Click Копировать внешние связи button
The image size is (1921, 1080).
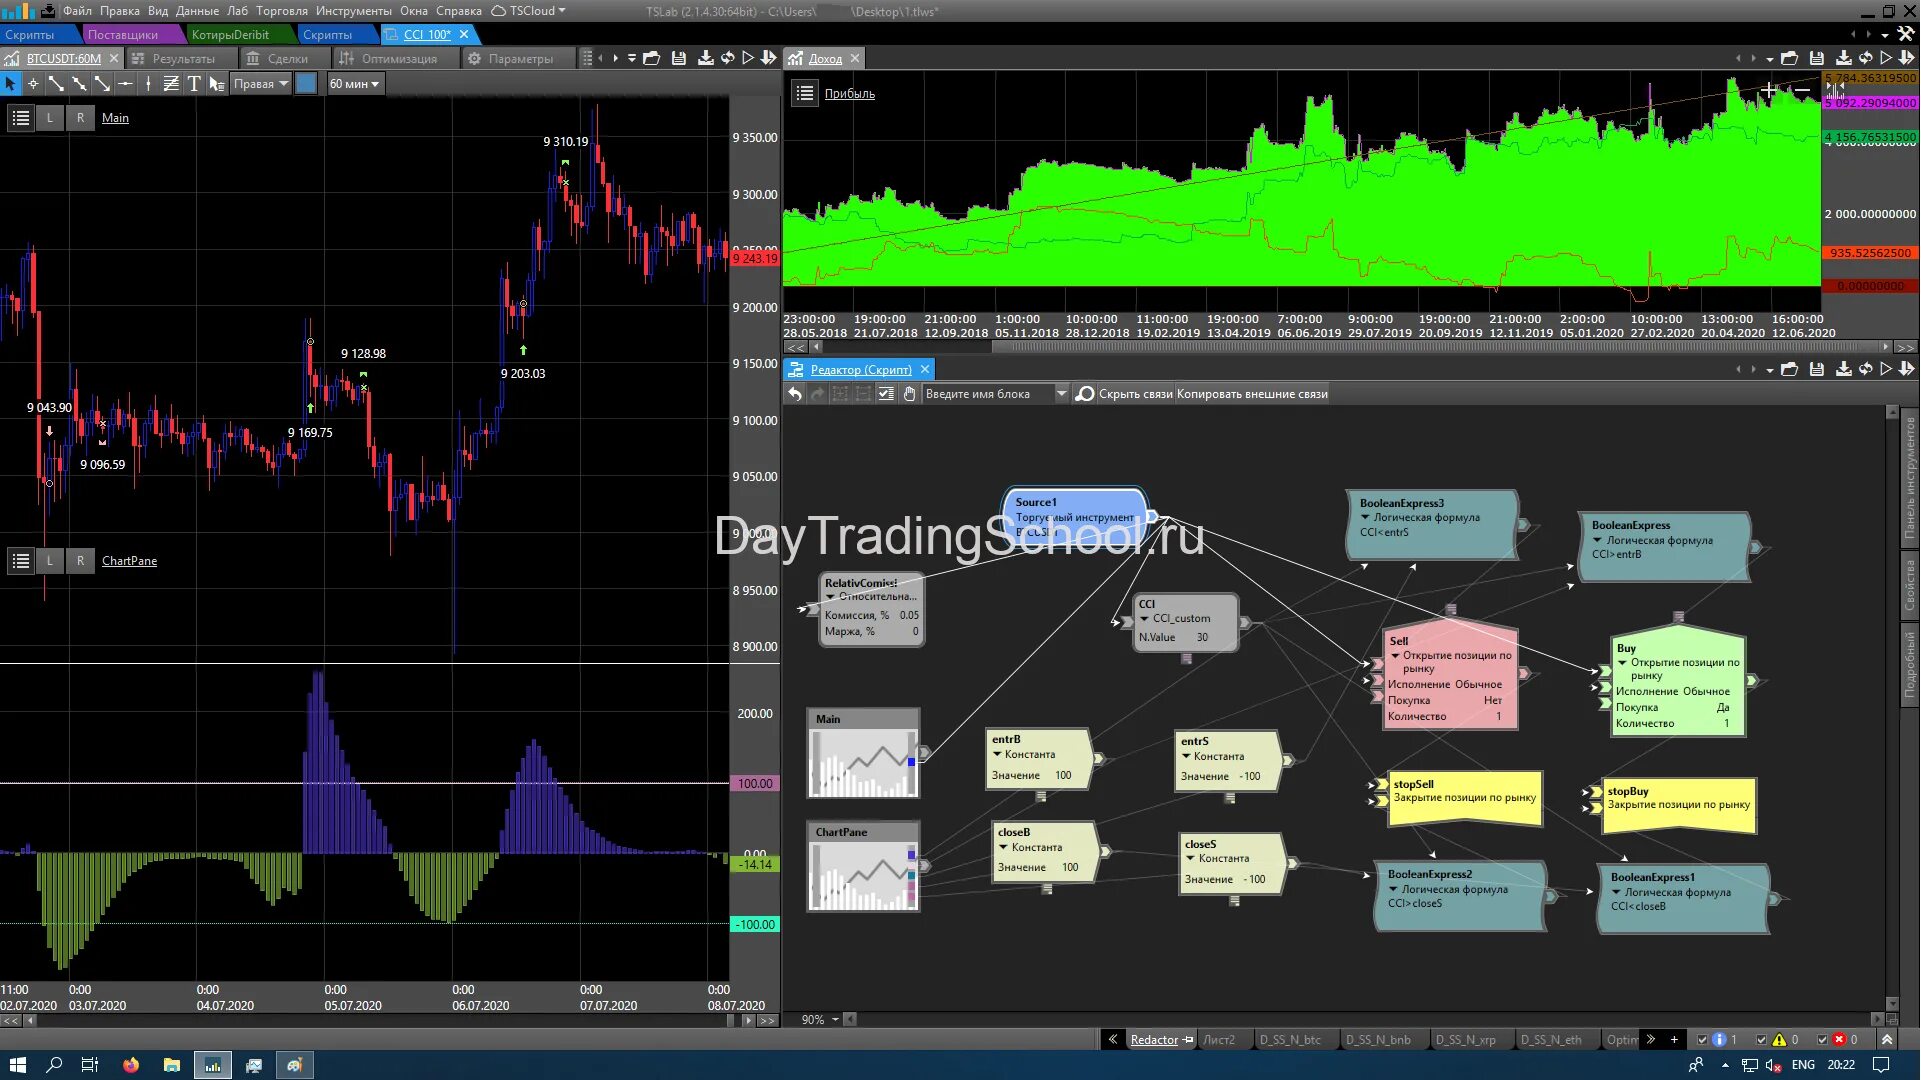coord(1252,394)
